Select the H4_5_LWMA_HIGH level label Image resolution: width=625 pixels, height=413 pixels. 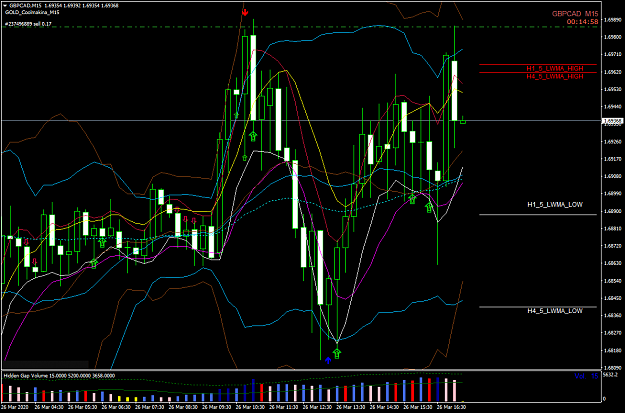point(554,77)
